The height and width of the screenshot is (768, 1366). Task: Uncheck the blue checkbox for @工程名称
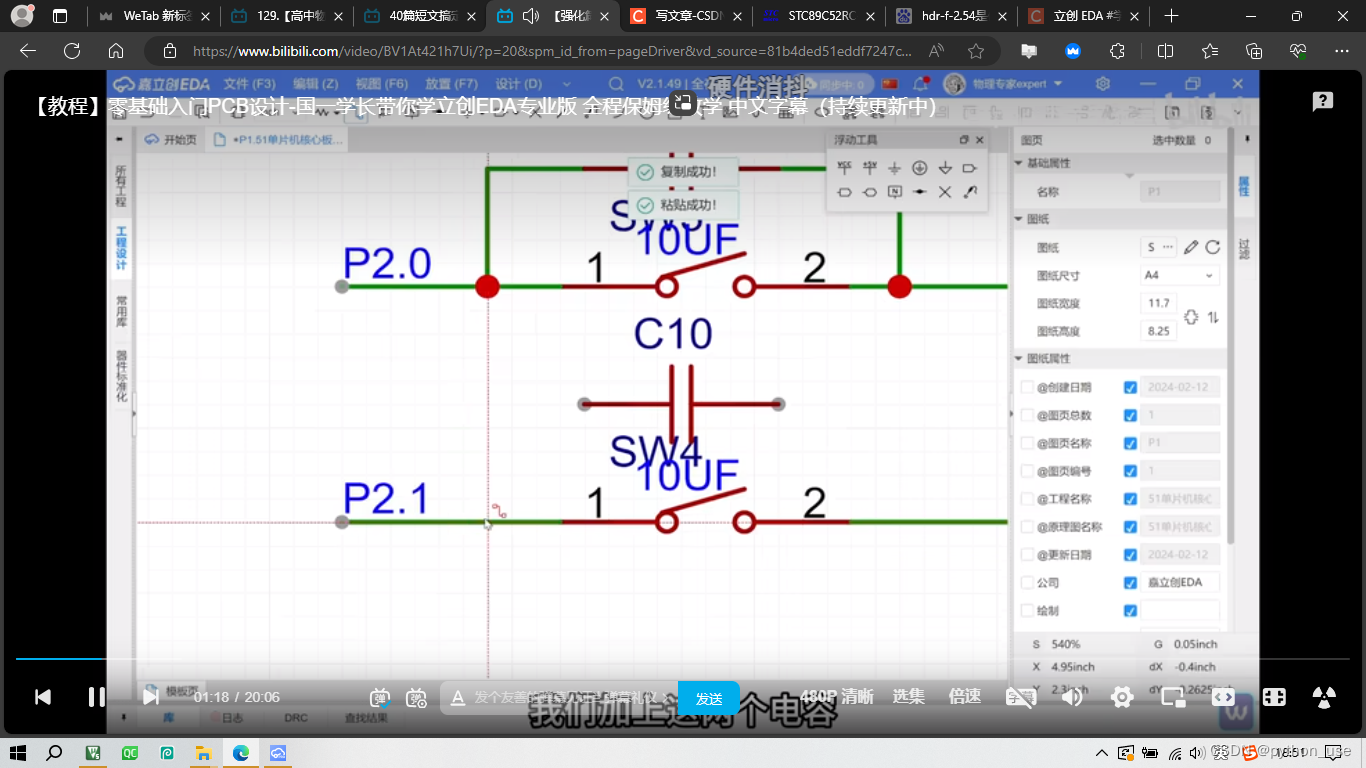(x=1130, y=499)
